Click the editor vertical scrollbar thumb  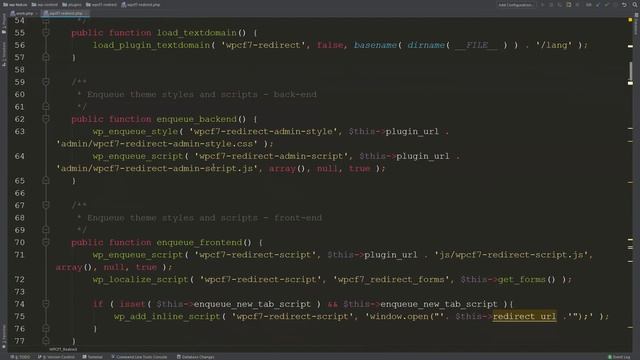point(630,72)
